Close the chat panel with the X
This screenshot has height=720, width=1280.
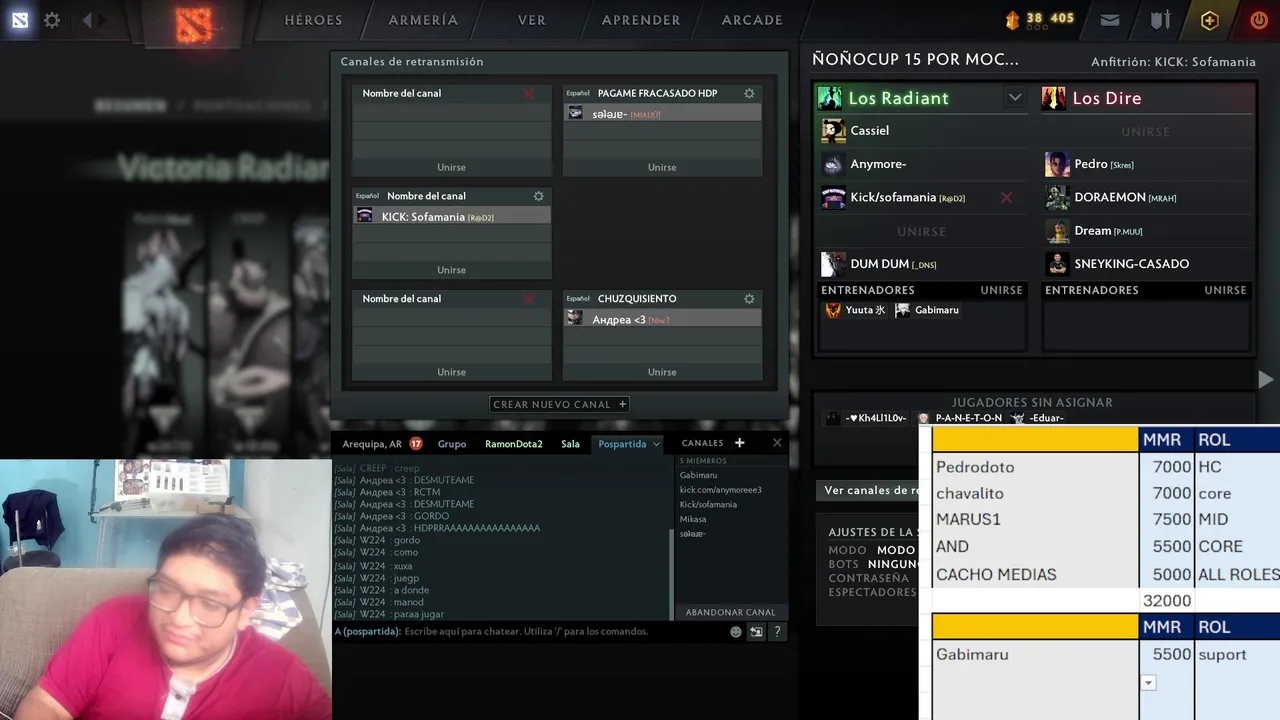(x=777, y=443)
